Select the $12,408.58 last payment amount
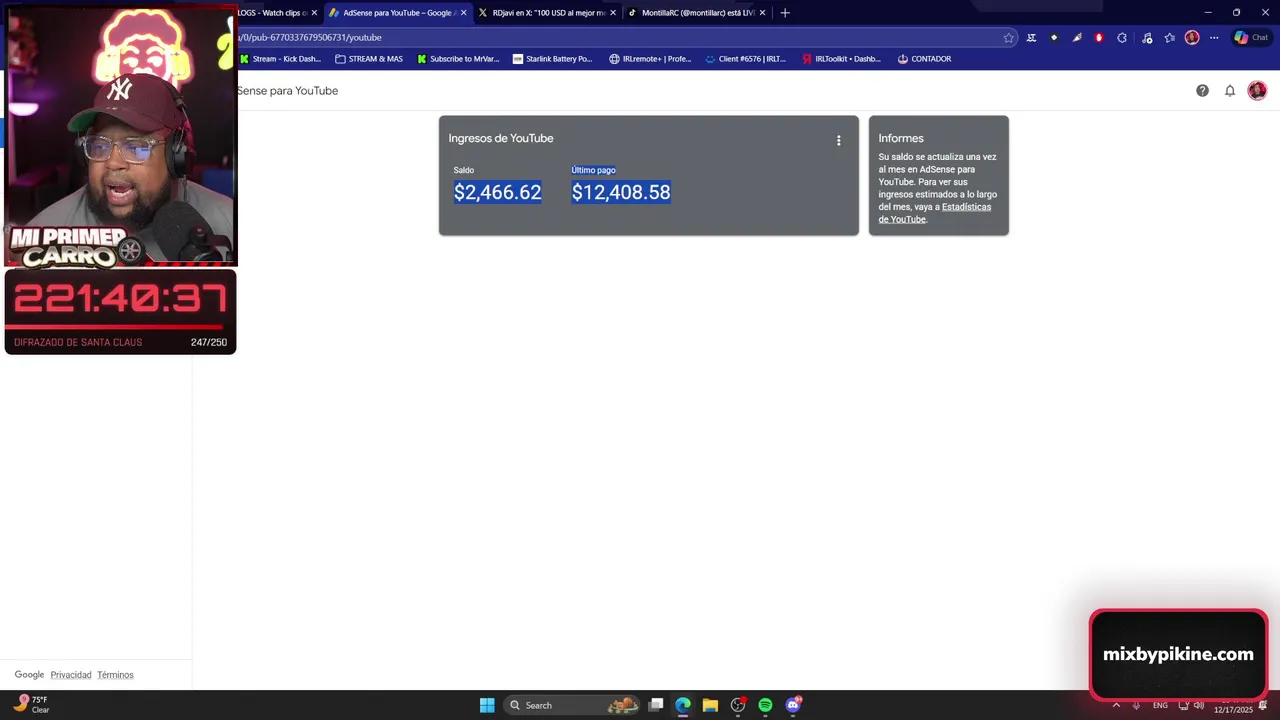The width and height of the screenshot is (1280, 720). pyautogui.click(x=621, y=192)
